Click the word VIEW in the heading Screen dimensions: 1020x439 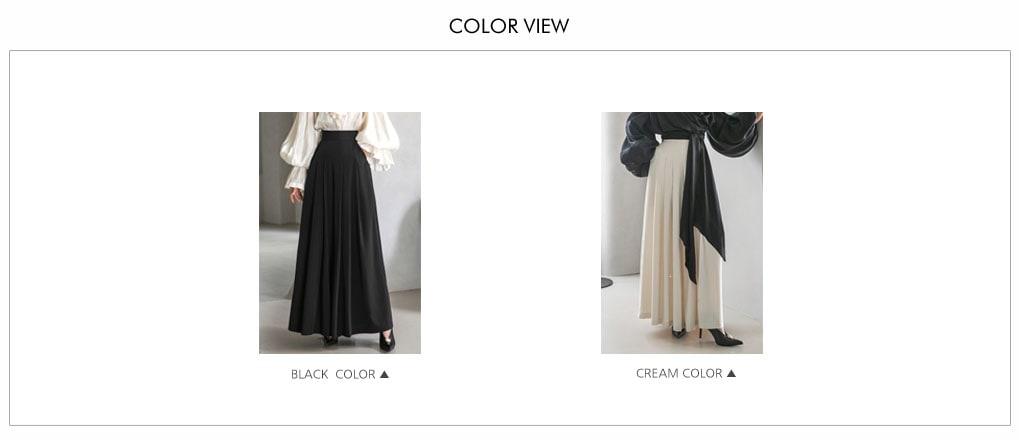click(545, 26)
